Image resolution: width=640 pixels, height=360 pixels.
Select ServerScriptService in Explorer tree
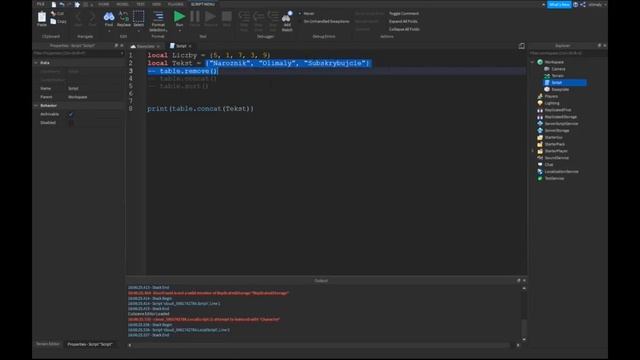[x=561, y=124]
